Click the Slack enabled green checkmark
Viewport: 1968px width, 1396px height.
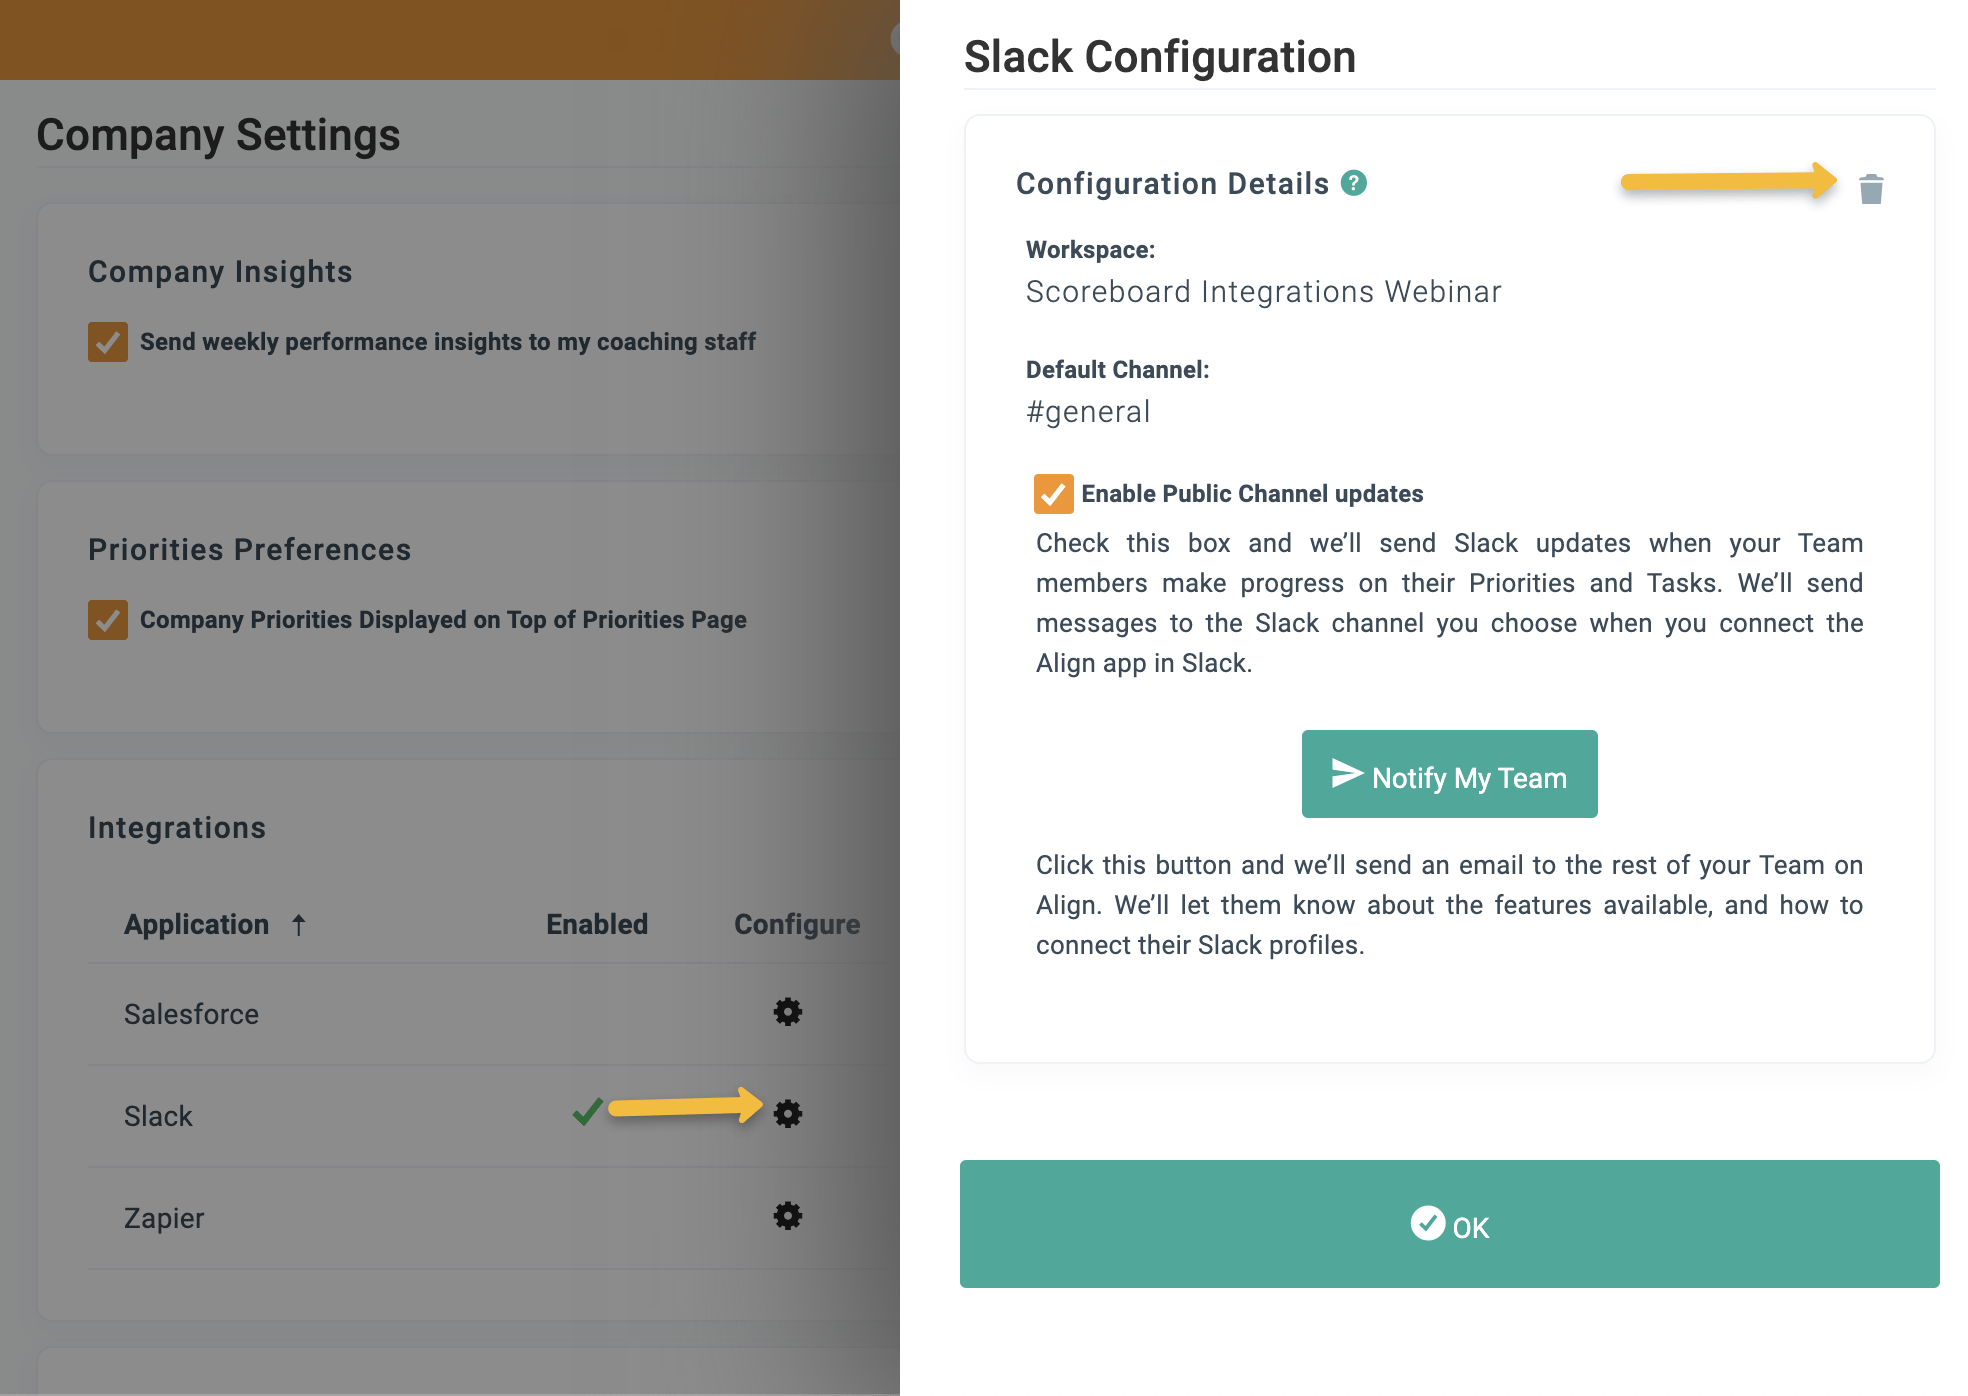[588, 1111]
